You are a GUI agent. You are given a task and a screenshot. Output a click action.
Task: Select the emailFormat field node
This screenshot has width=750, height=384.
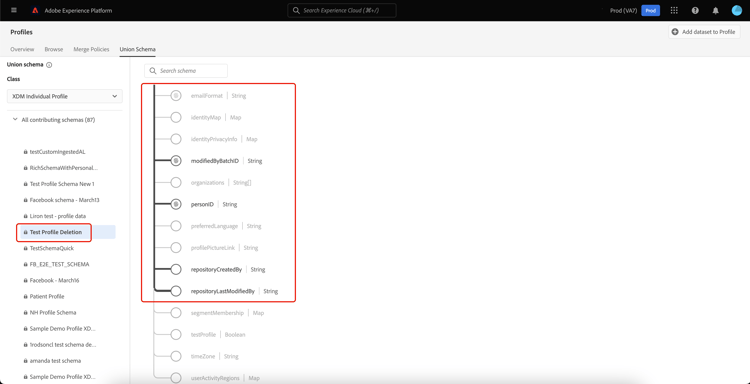pyautogui.click(x=176, y=96)
